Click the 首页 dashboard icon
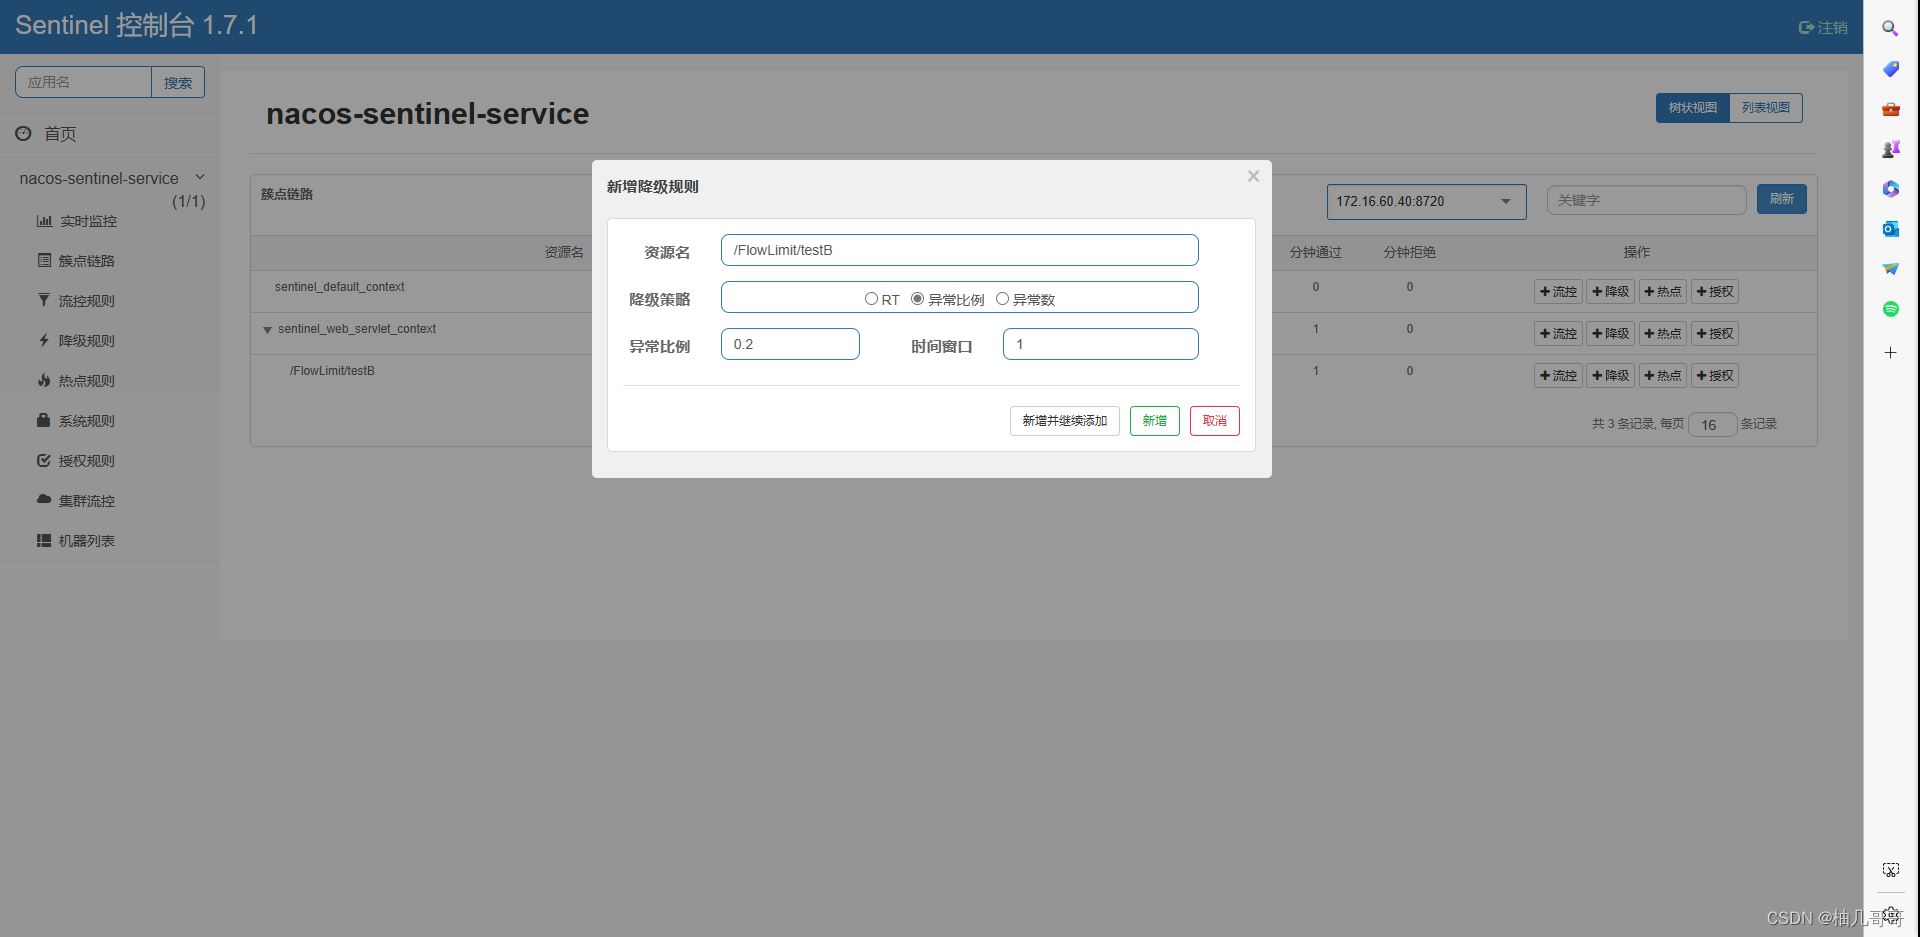This screenshot has height=937, width=1920. tap(23, 133)
